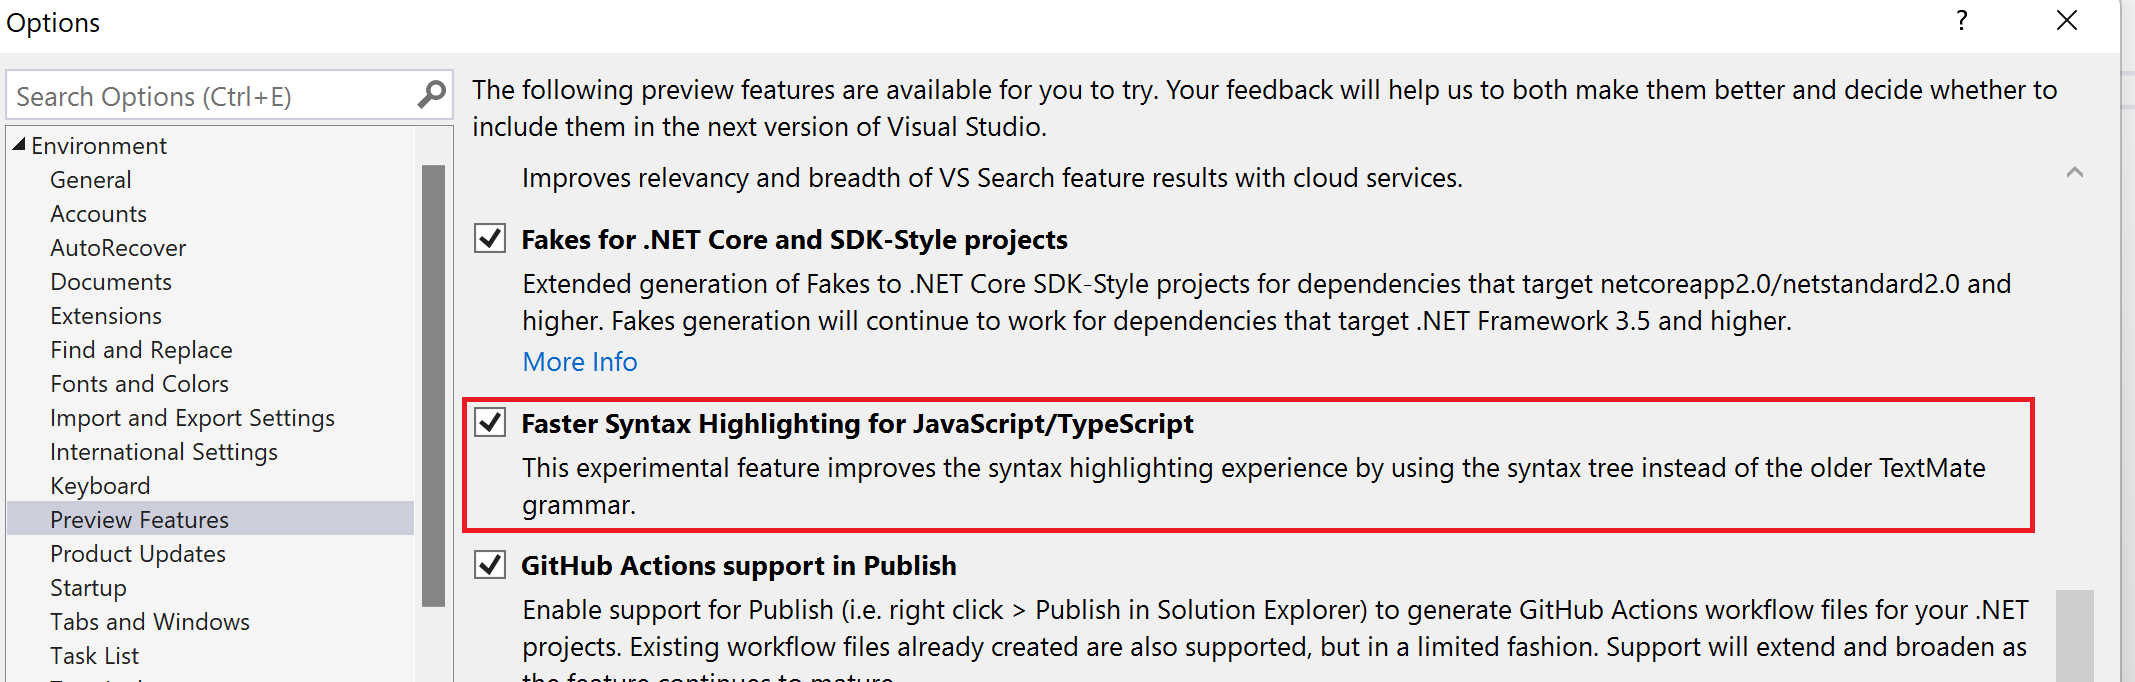Viewport: 2135px width, 682px height.
Task: Open Import and Export Settings
Action: [192, 417]
